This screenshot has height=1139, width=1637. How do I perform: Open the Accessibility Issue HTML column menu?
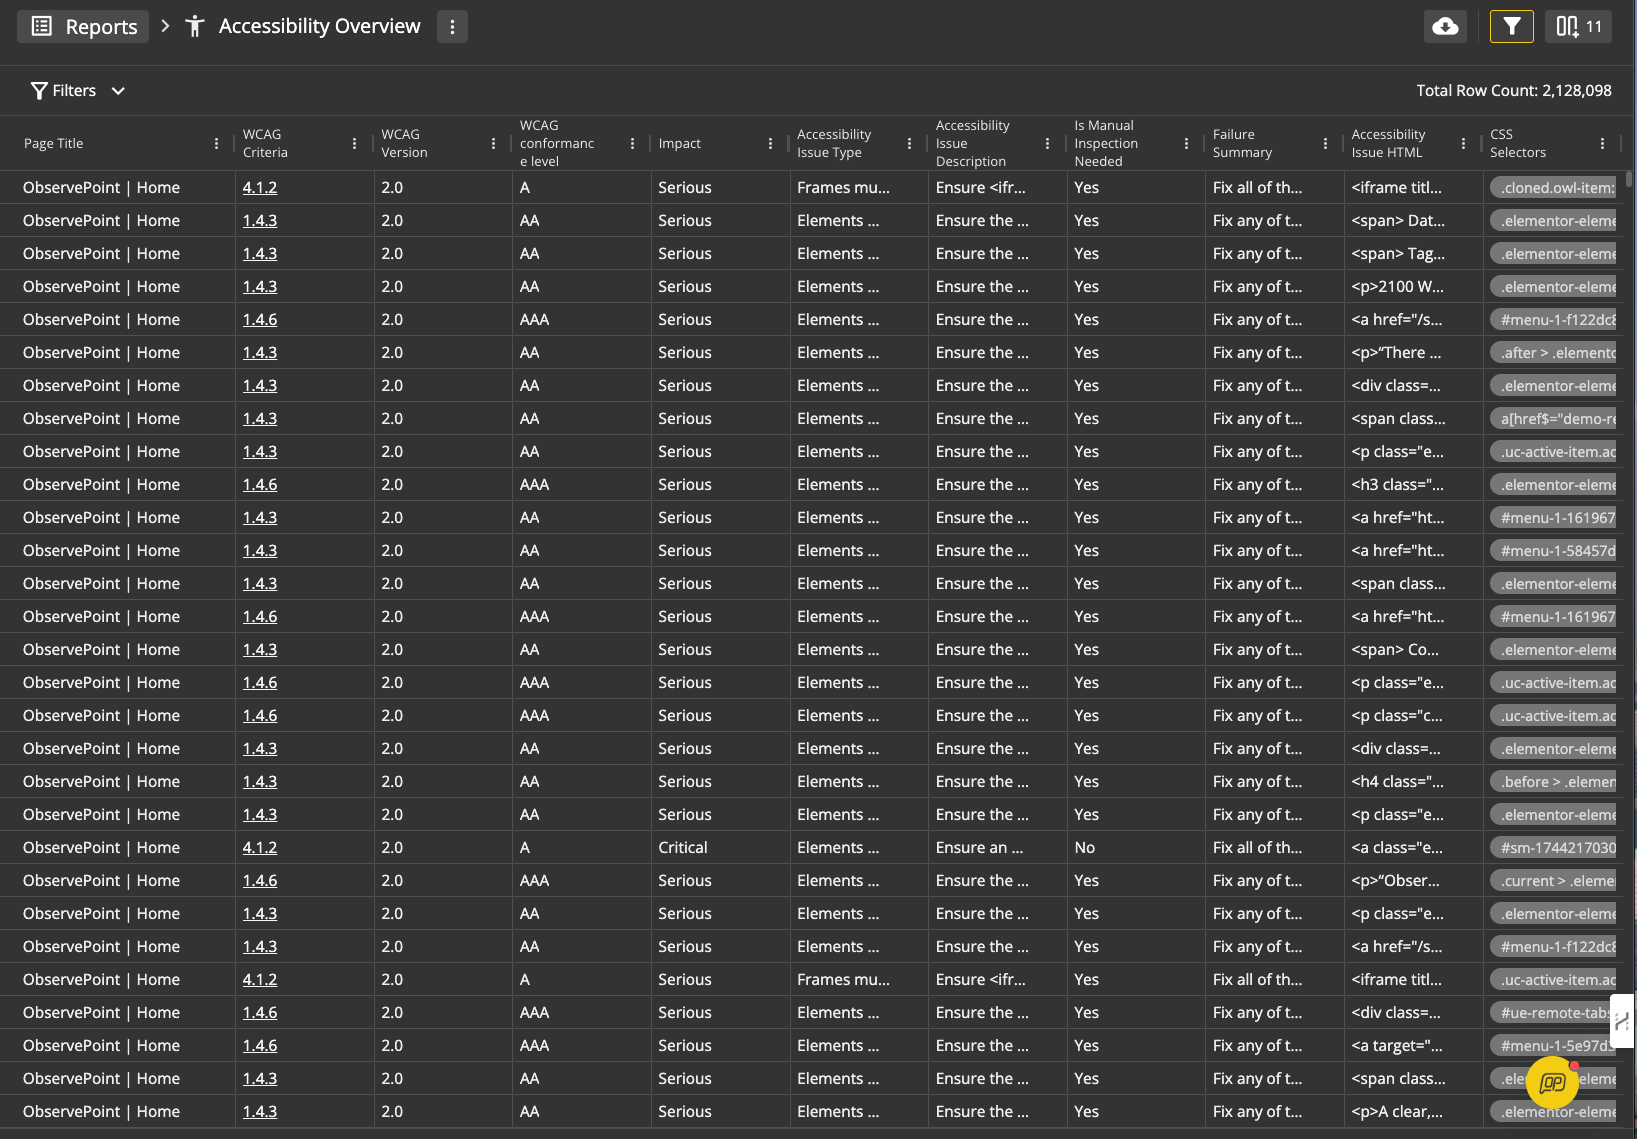(x=1463, y=144)
